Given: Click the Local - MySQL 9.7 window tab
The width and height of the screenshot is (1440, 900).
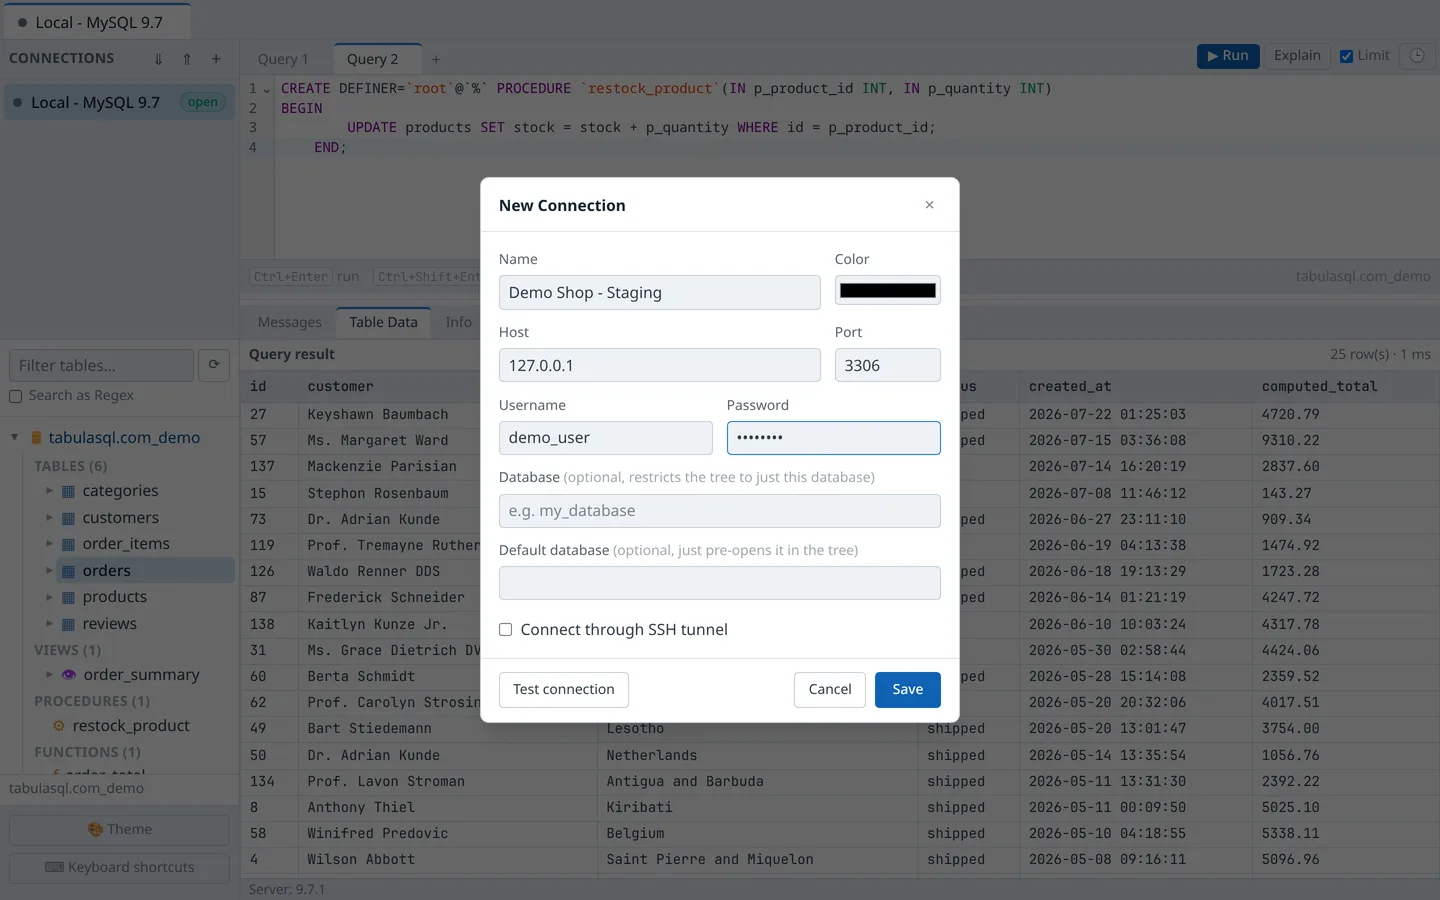Looking at the screenshot, I should click(95, 22).
